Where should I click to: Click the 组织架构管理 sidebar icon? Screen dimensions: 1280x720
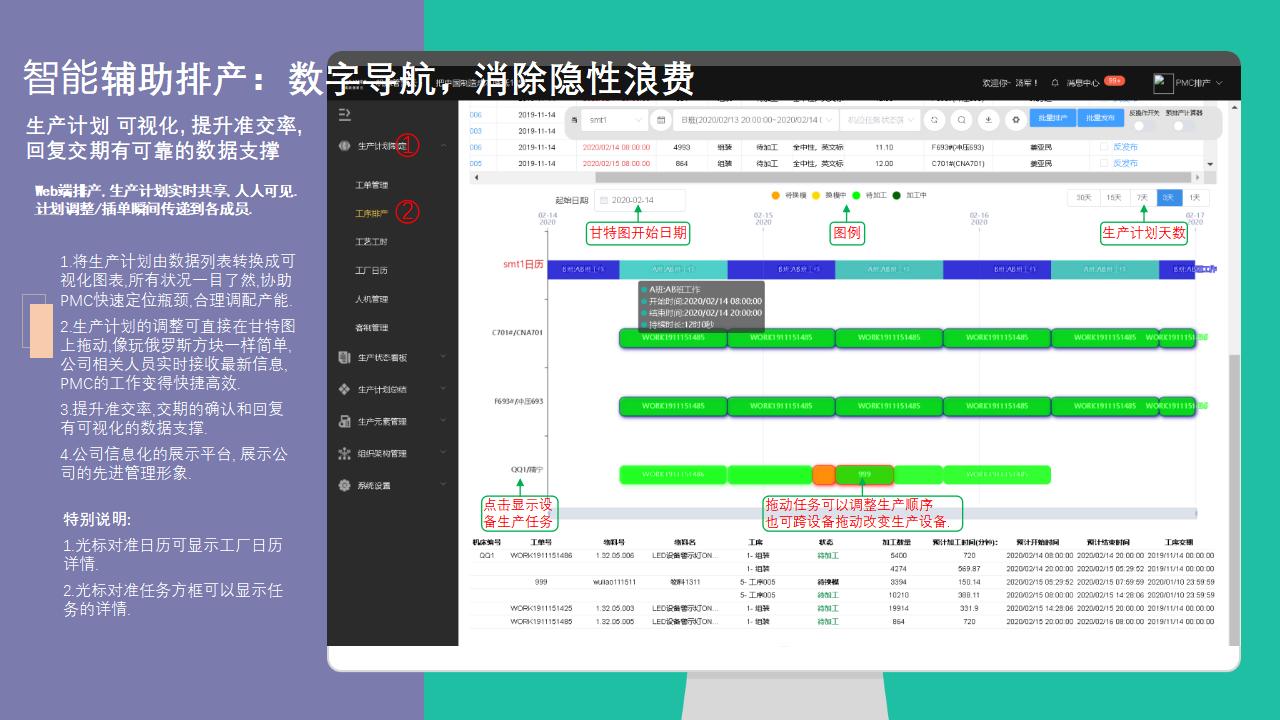[x=345, y=453]
